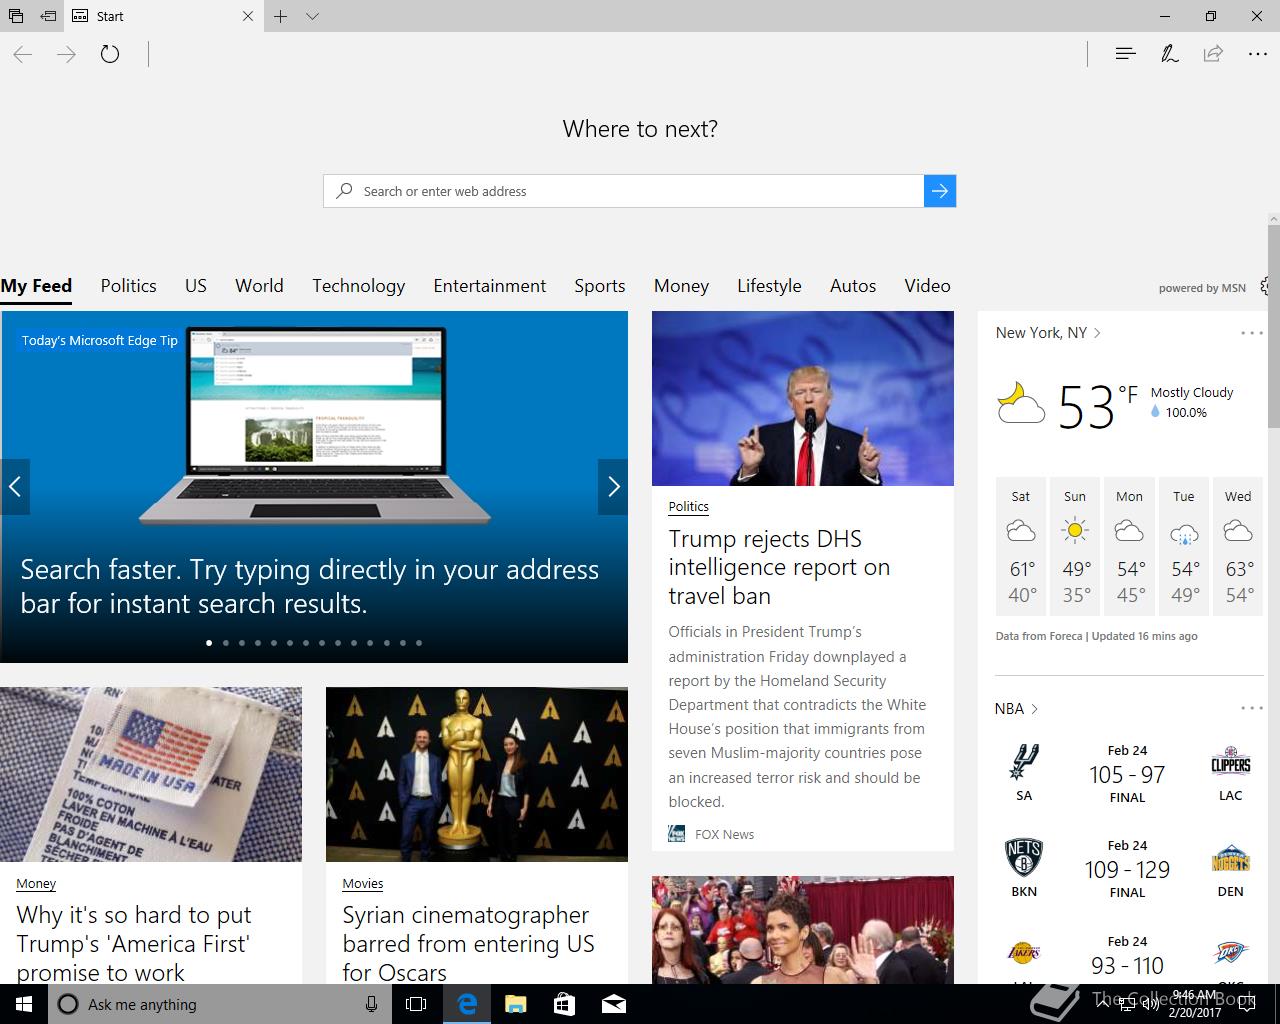Screen dimensions: 1280x1024
Task: Open Denver Nuggets team logo
Action: tap(1231, 858)
